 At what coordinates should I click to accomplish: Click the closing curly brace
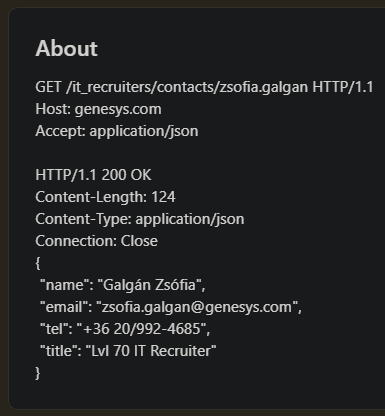[x=38, y=373]
